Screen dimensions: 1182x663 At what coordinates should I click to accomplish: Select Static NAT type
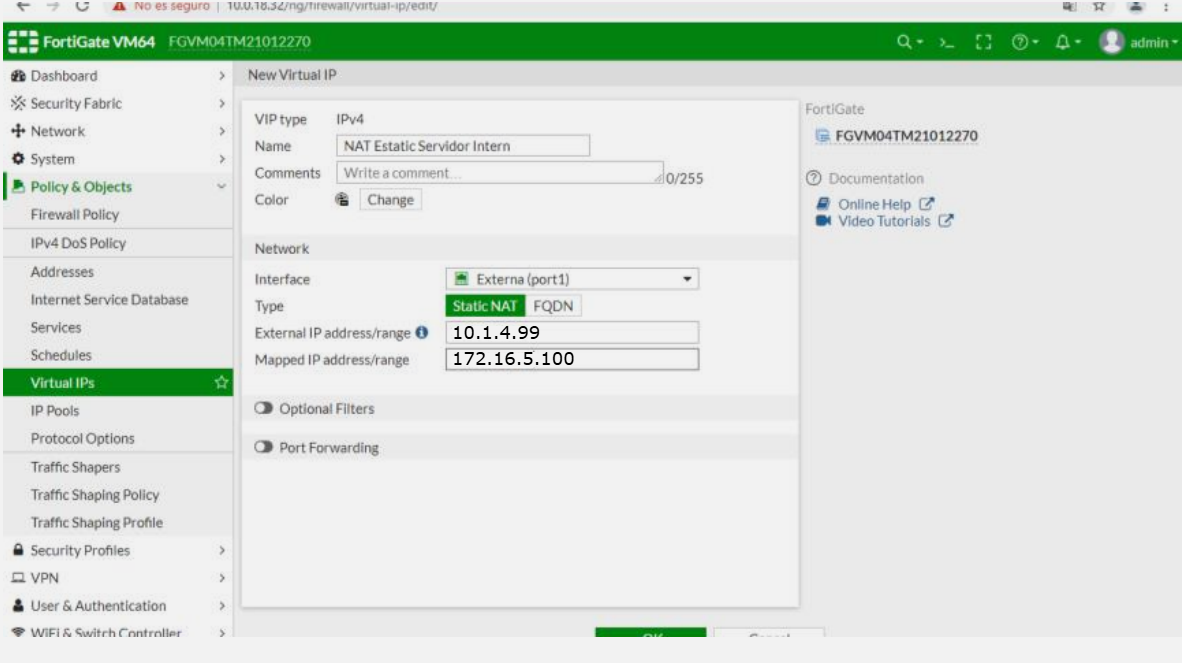(x=485, y=306)
